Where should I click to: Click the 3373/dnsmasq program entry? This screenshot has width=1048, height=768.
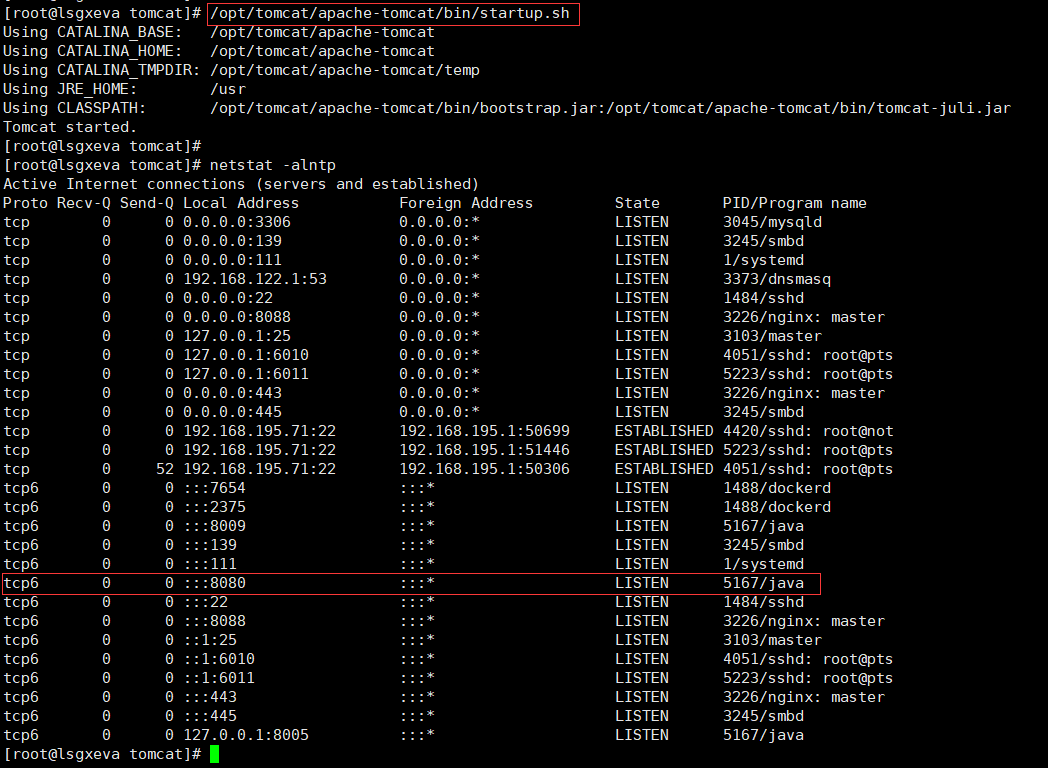tap(777, 279)
